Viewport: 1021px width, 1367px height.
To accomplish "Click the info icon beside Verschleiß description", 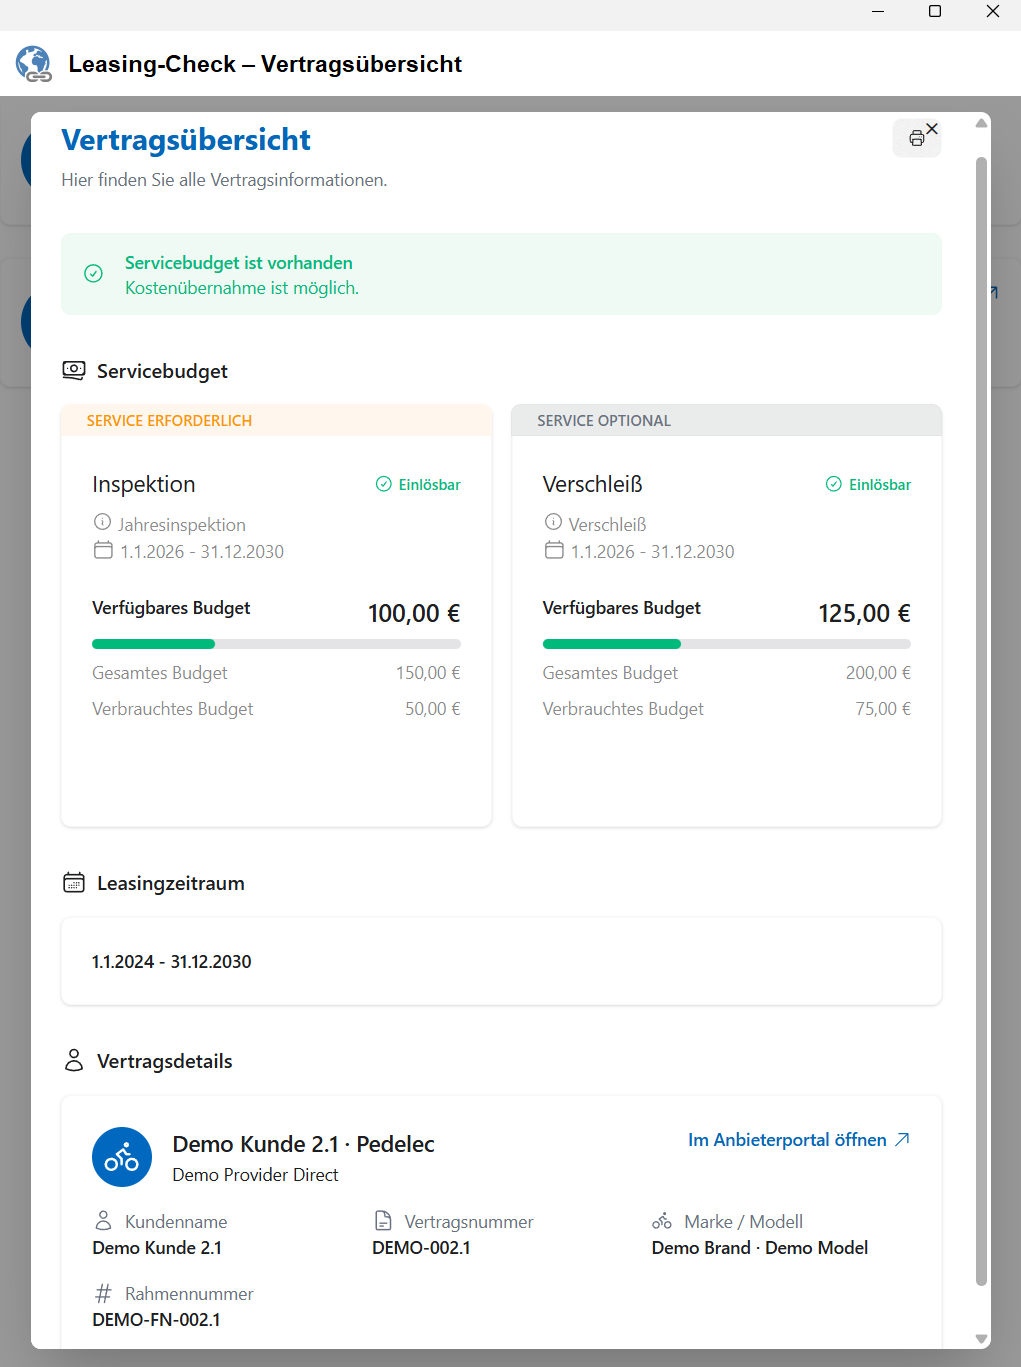I will [553, 522].
